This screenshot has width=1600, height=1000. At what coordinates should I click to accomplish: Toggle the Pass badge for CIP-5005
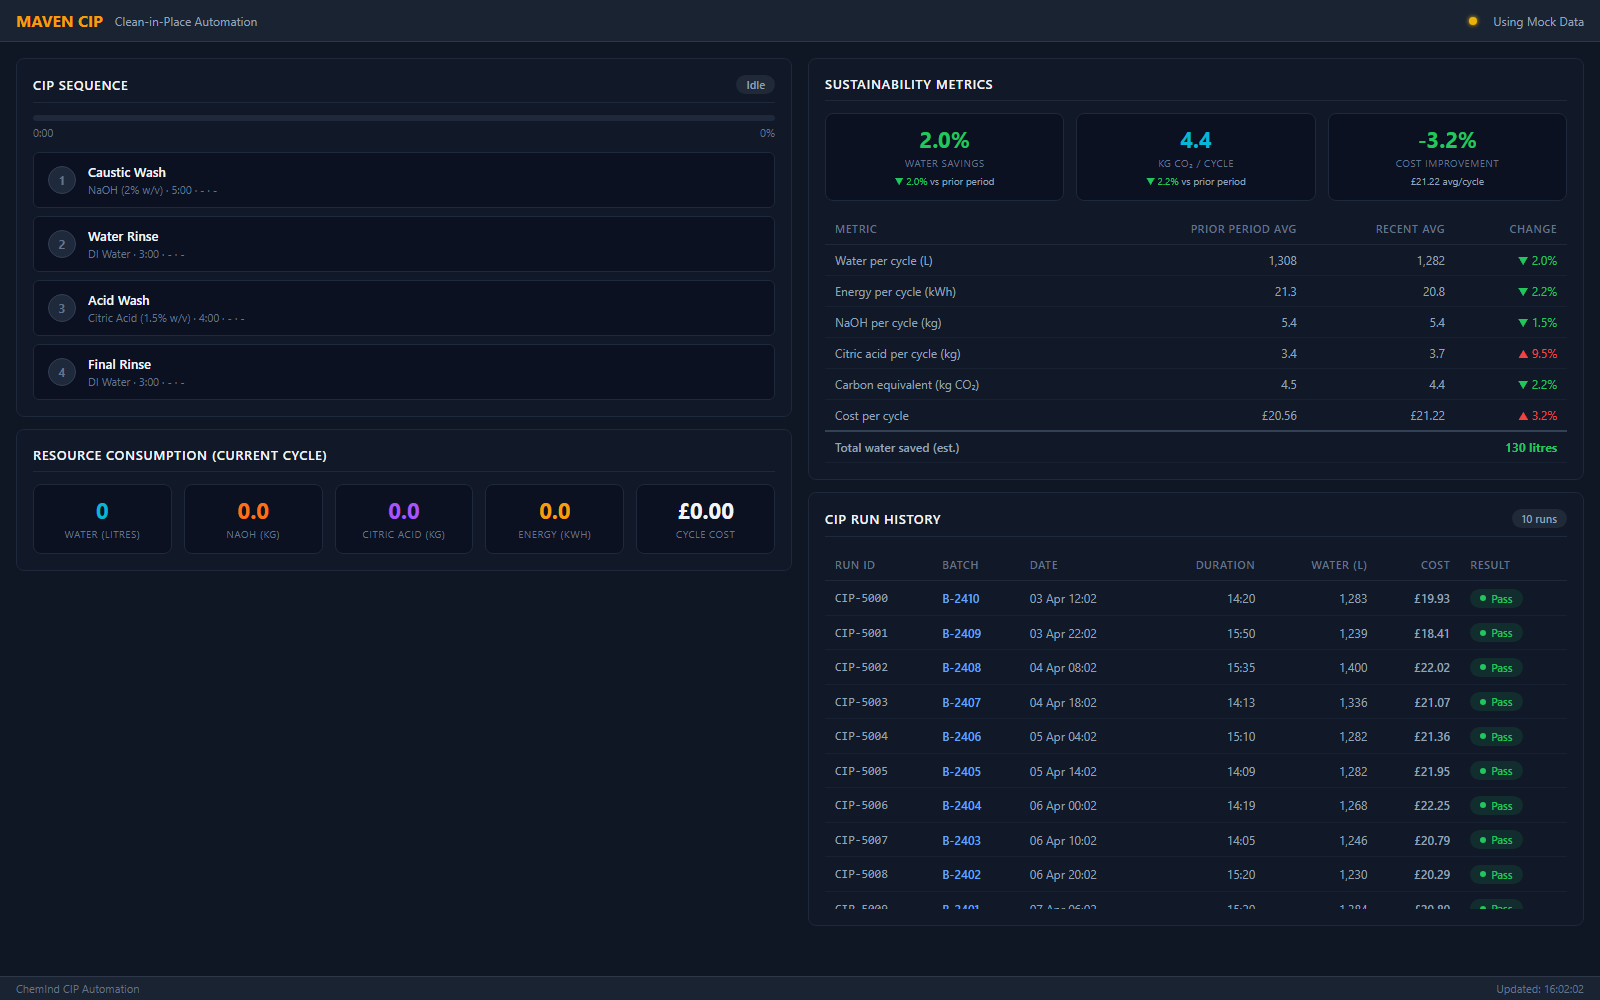click(1496, 771)
